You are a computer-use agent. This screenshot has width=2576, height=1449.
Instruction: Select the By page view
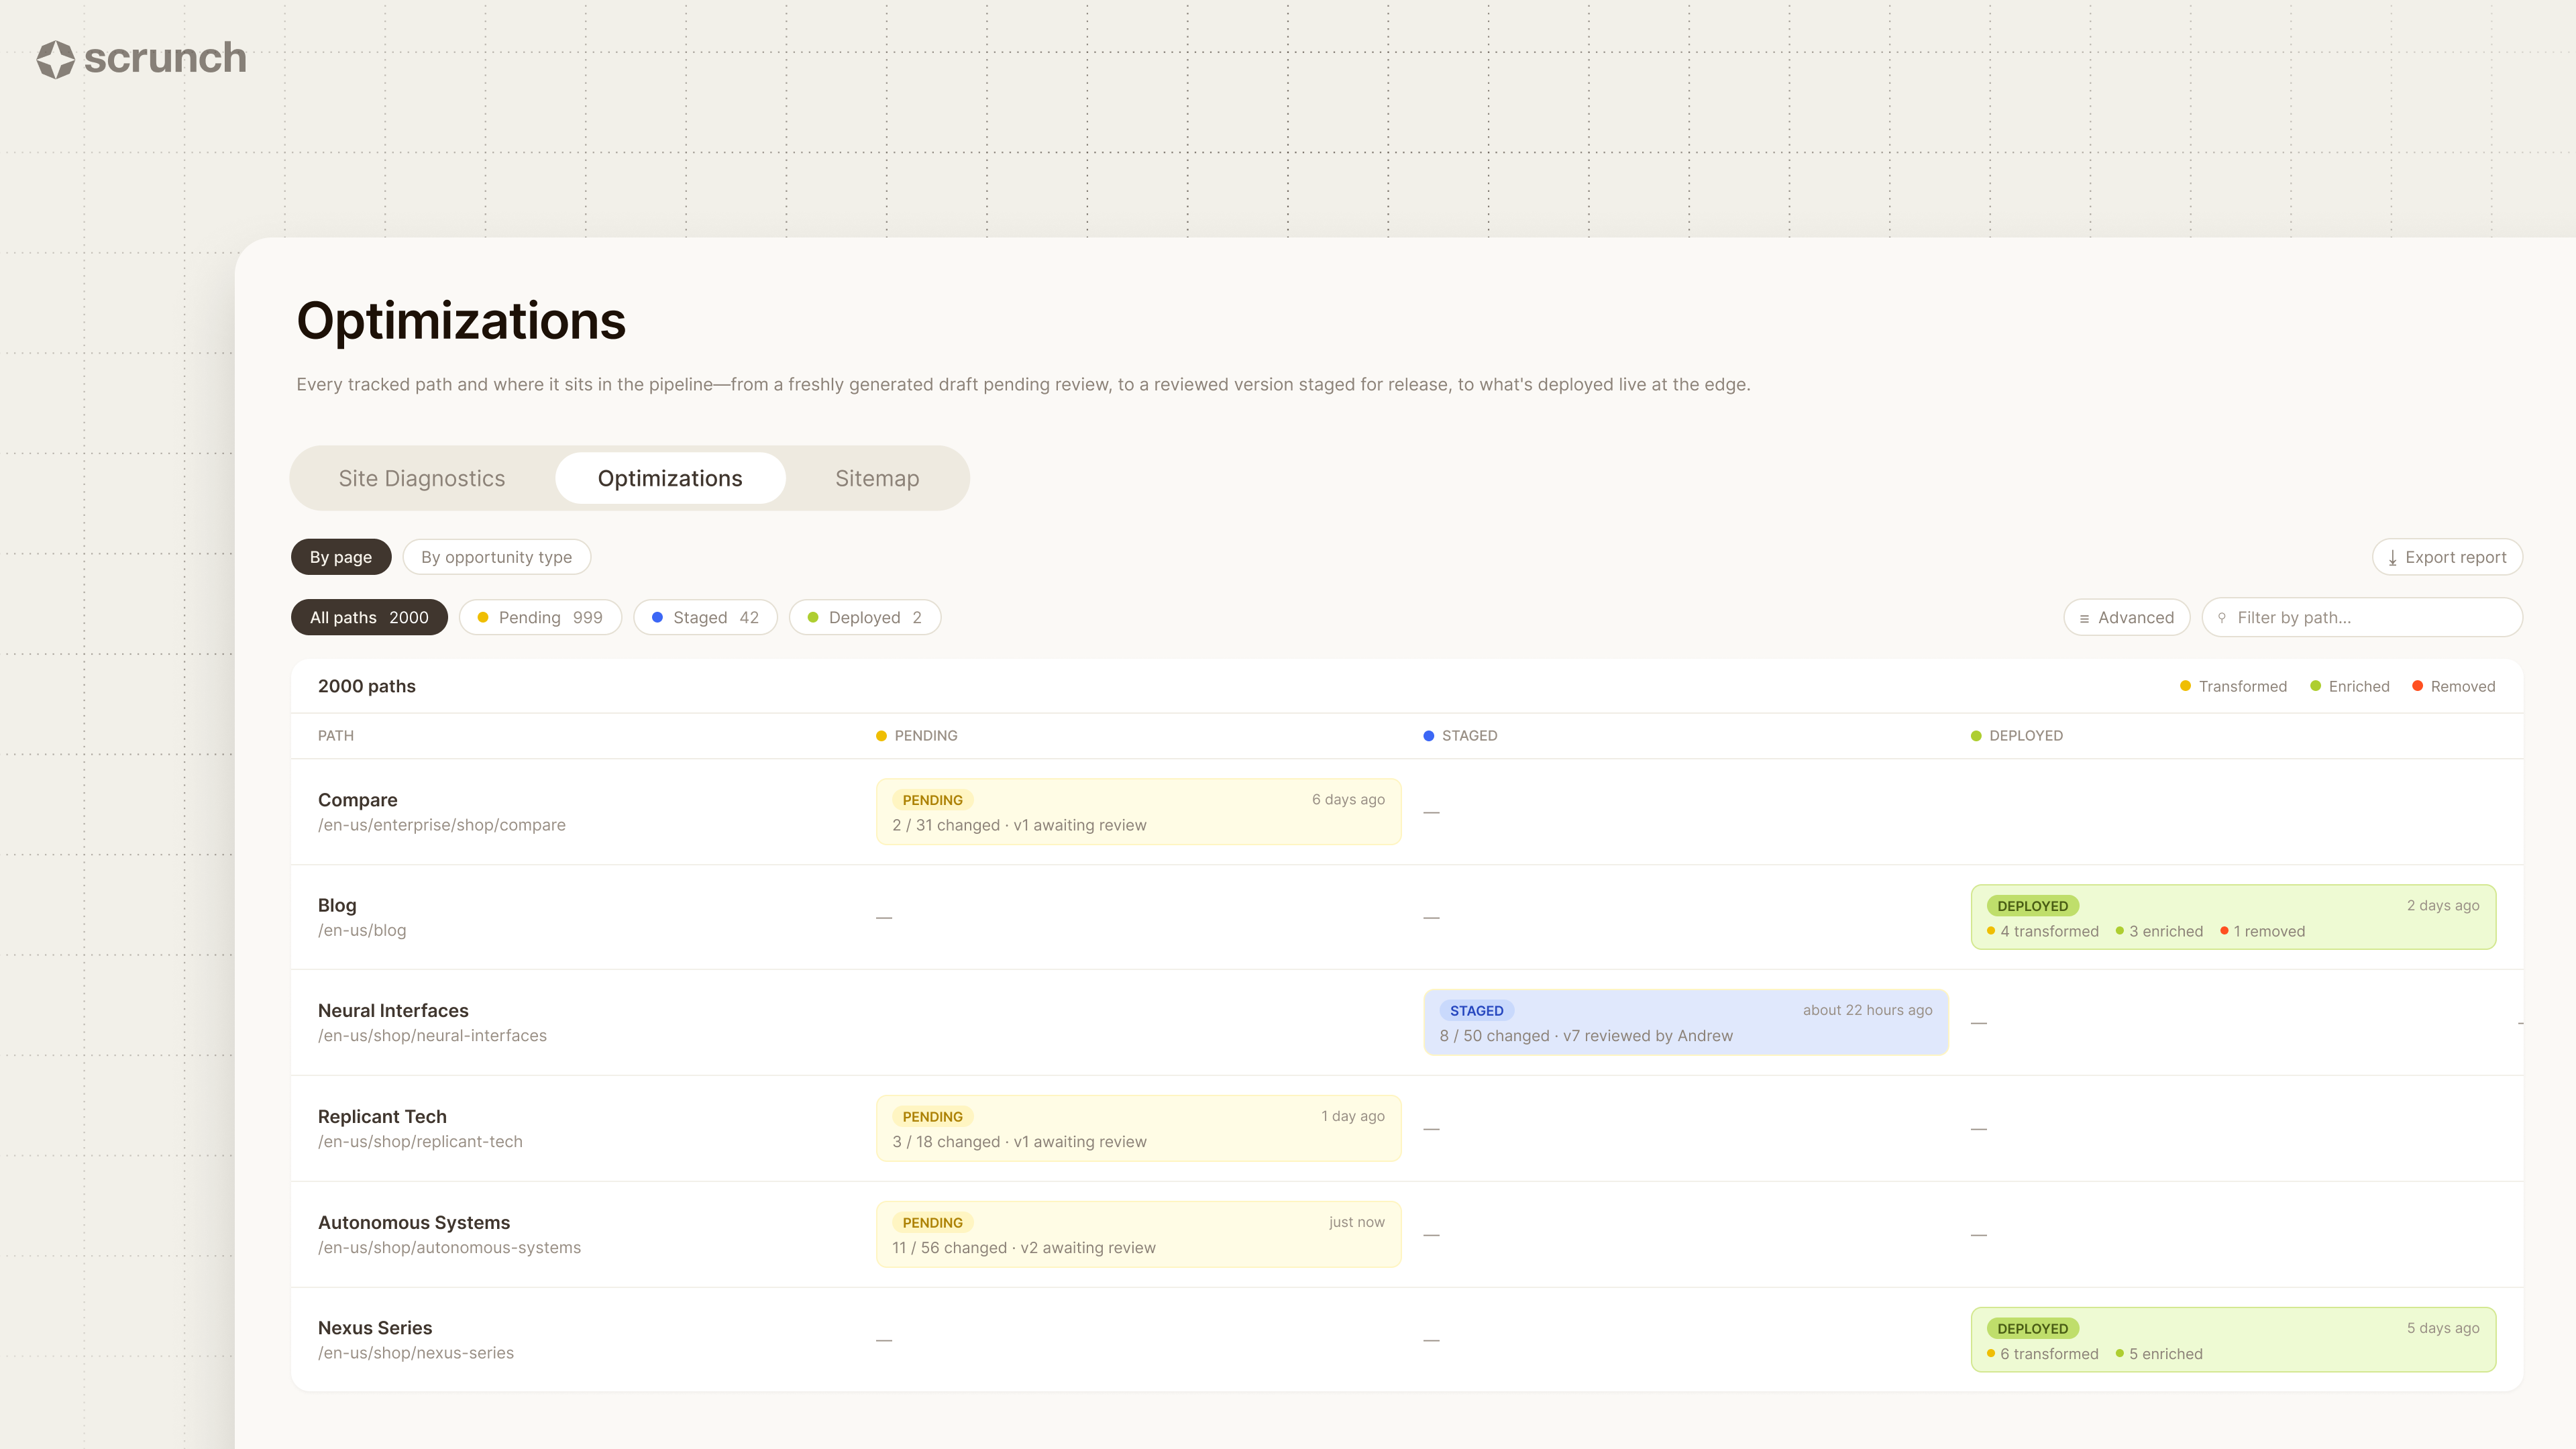(341, 557)
